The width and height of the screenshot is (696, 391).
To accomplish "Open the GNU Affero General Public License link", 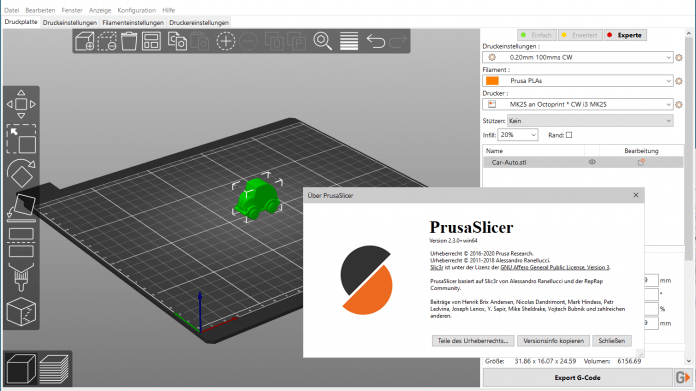I will click(x=555, y=267).
